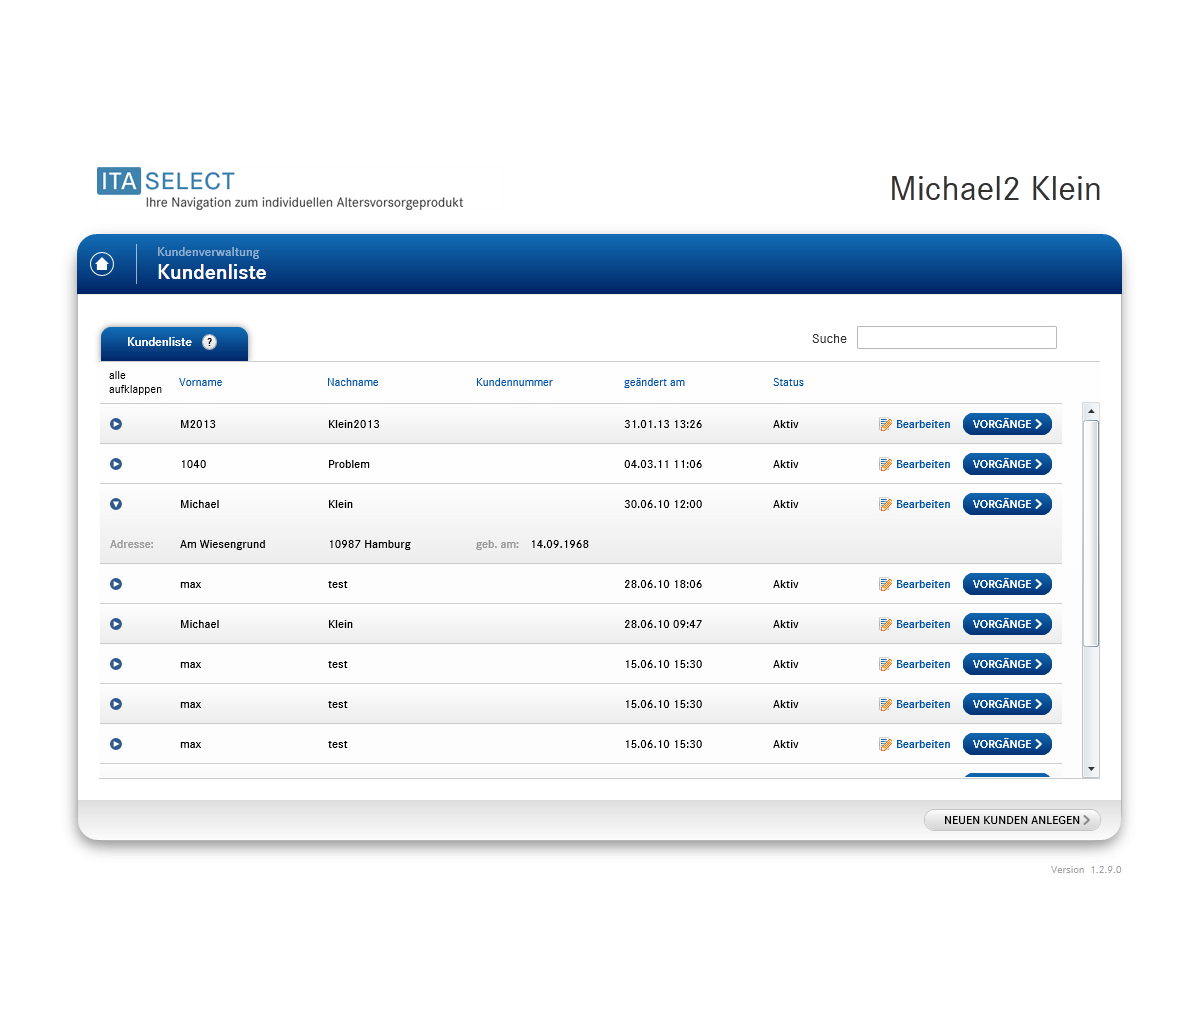Click the scrollbar down arrow
Viewport: 1200px width, 1024px height.
pos(1091,769)
